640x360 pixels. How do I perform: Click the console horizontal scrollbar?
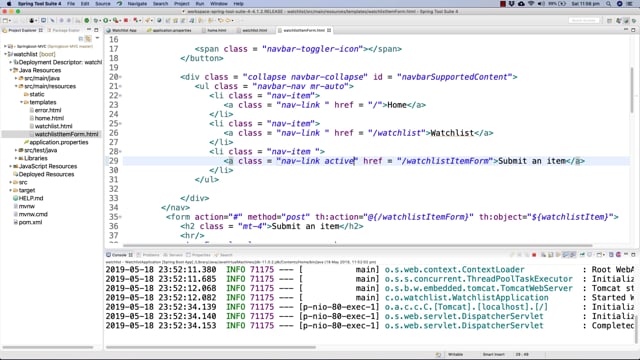pos(211,347)
